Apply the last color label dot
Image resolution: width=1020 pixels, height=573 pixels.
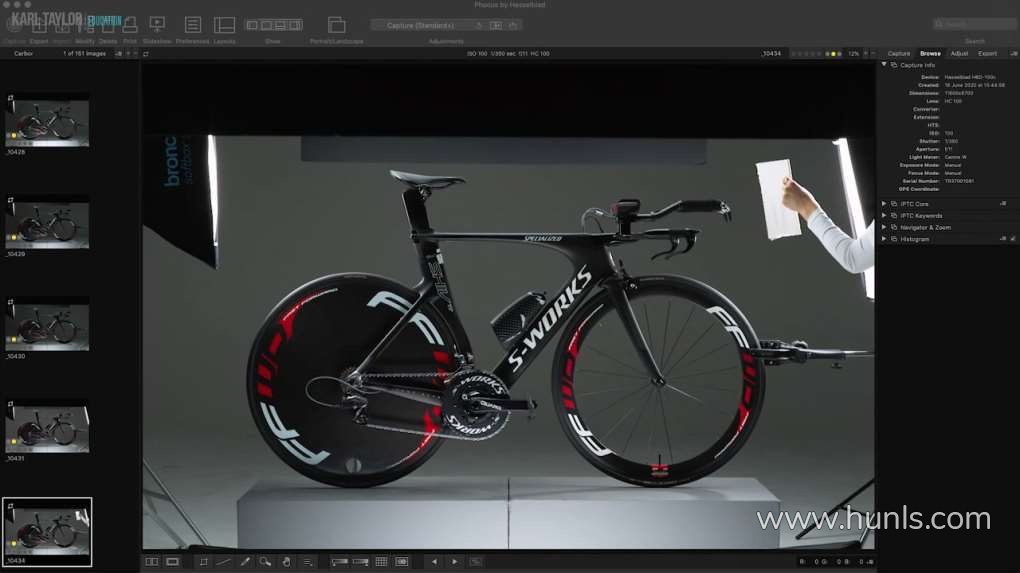click(x=839, y=54)
